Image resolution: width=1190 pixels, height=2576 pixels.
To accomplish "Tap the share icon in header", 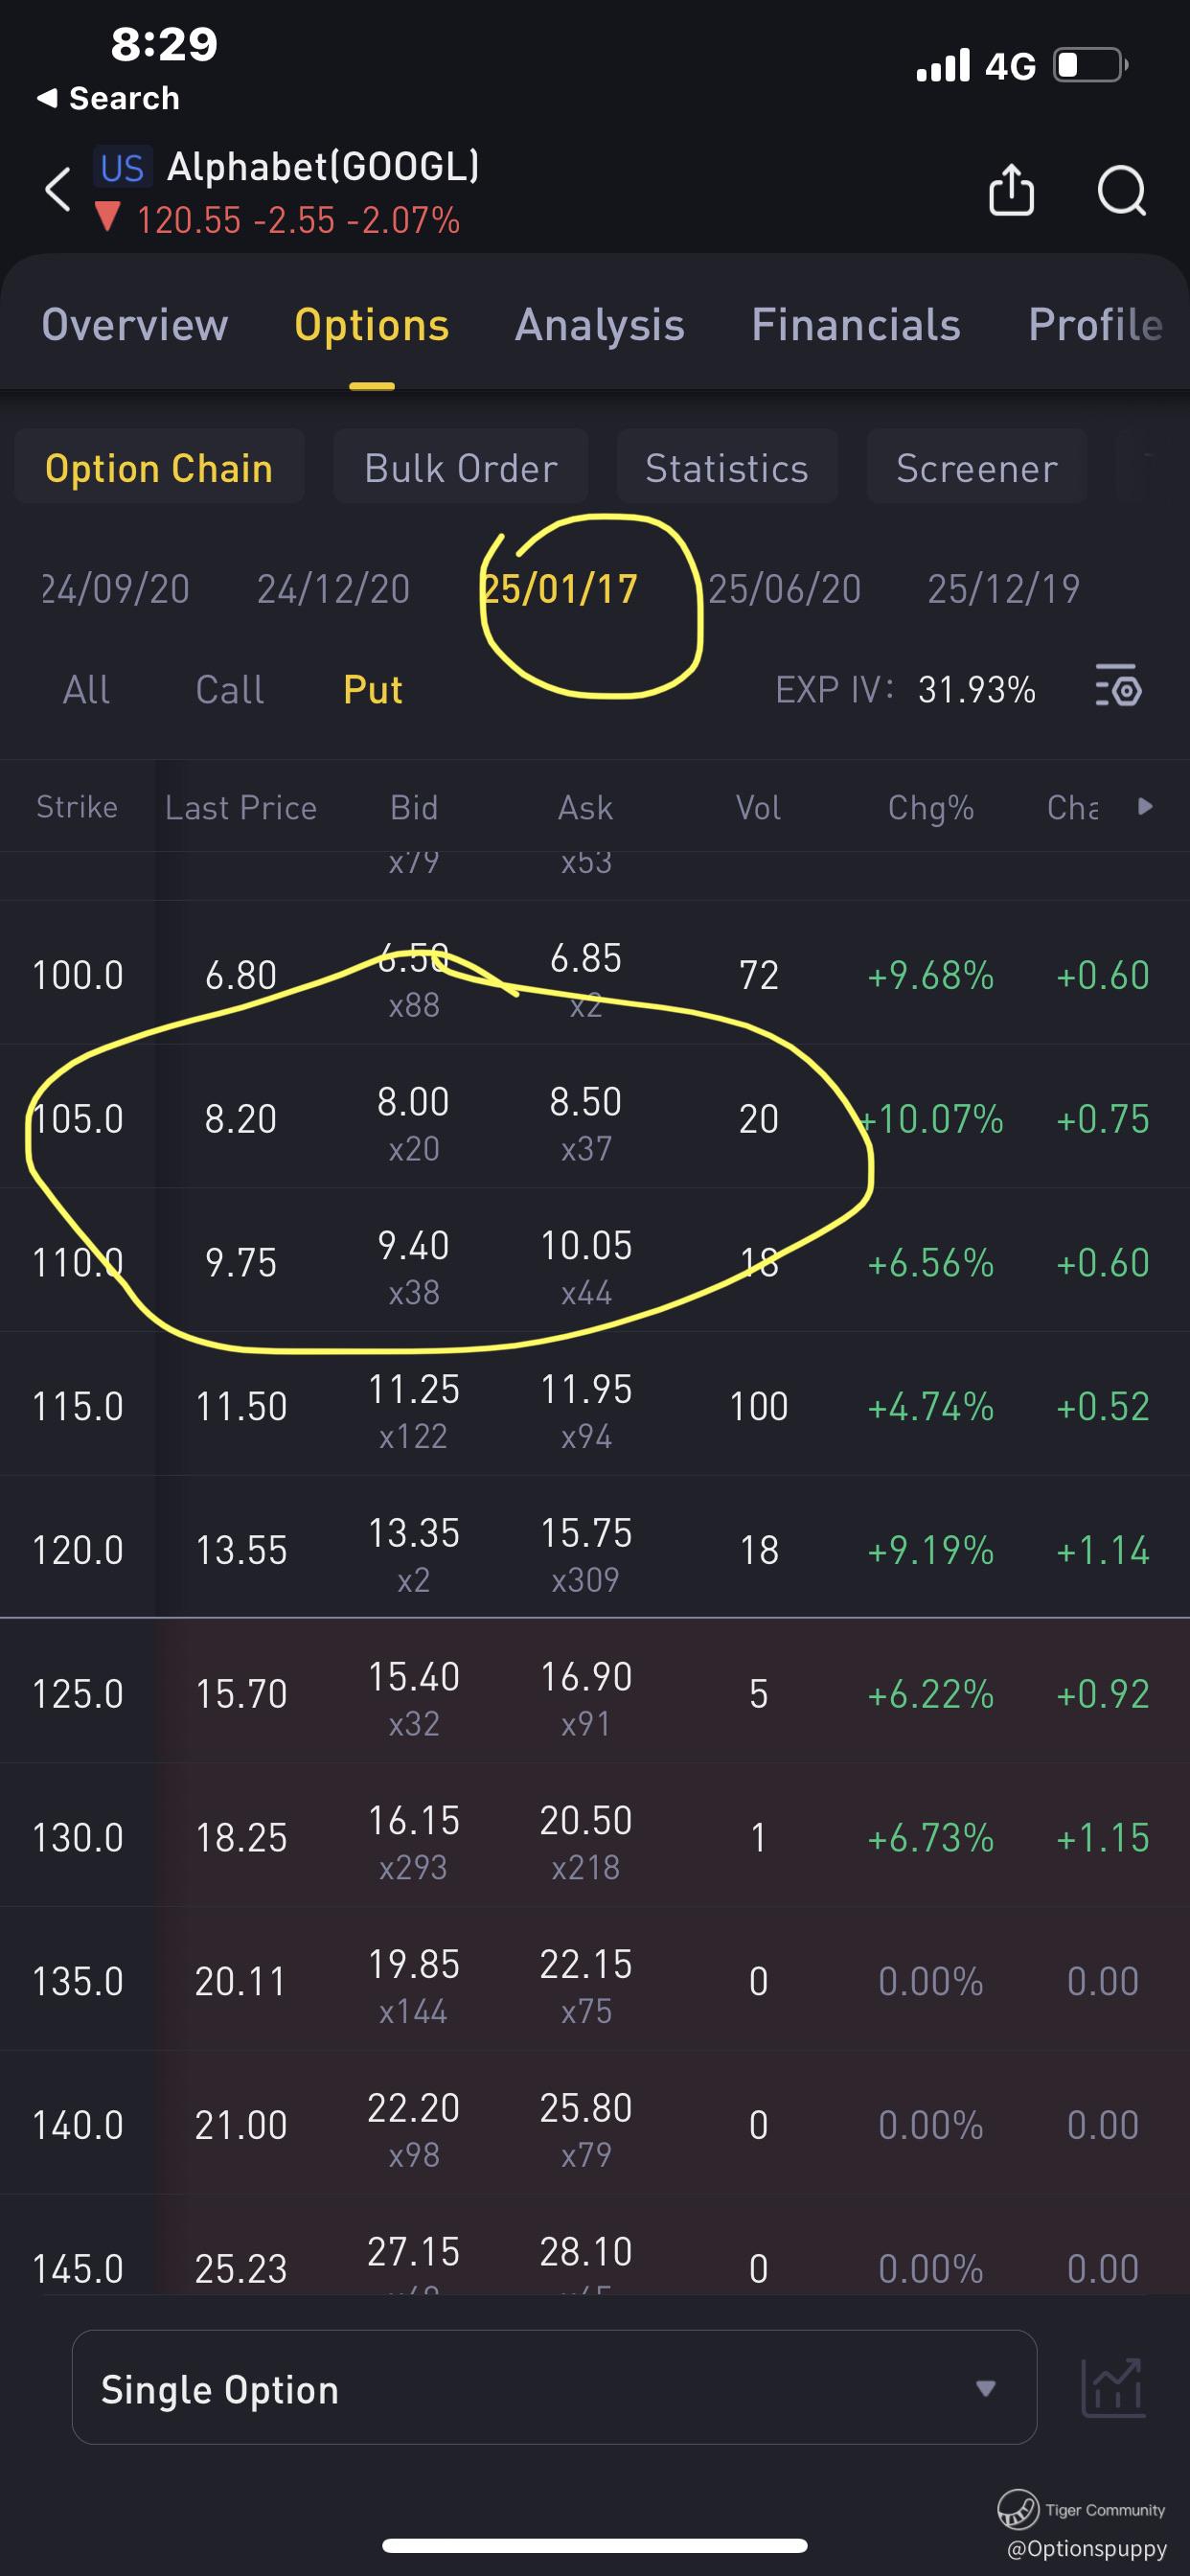I will pos(1011,190).
